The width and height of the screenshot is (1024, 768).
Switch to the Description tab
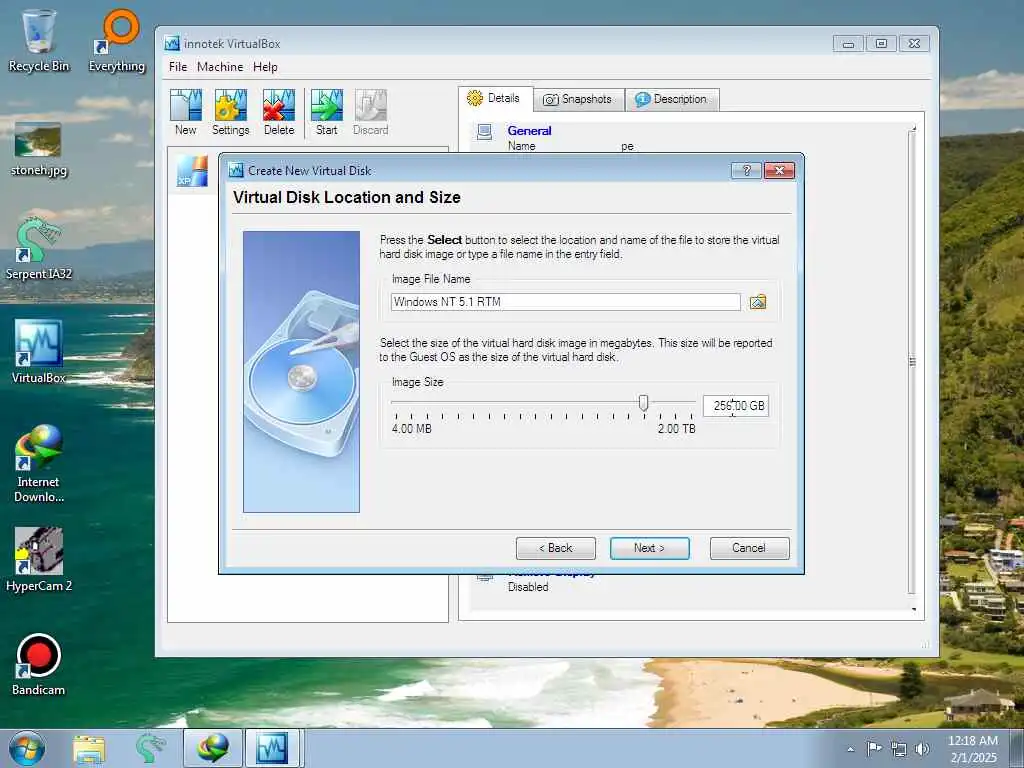(x=672, y=99)
